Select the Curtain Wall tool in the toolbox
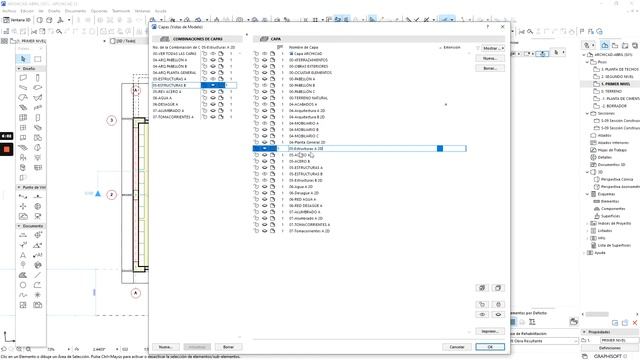640x360 pixels. tap(23, 118)
